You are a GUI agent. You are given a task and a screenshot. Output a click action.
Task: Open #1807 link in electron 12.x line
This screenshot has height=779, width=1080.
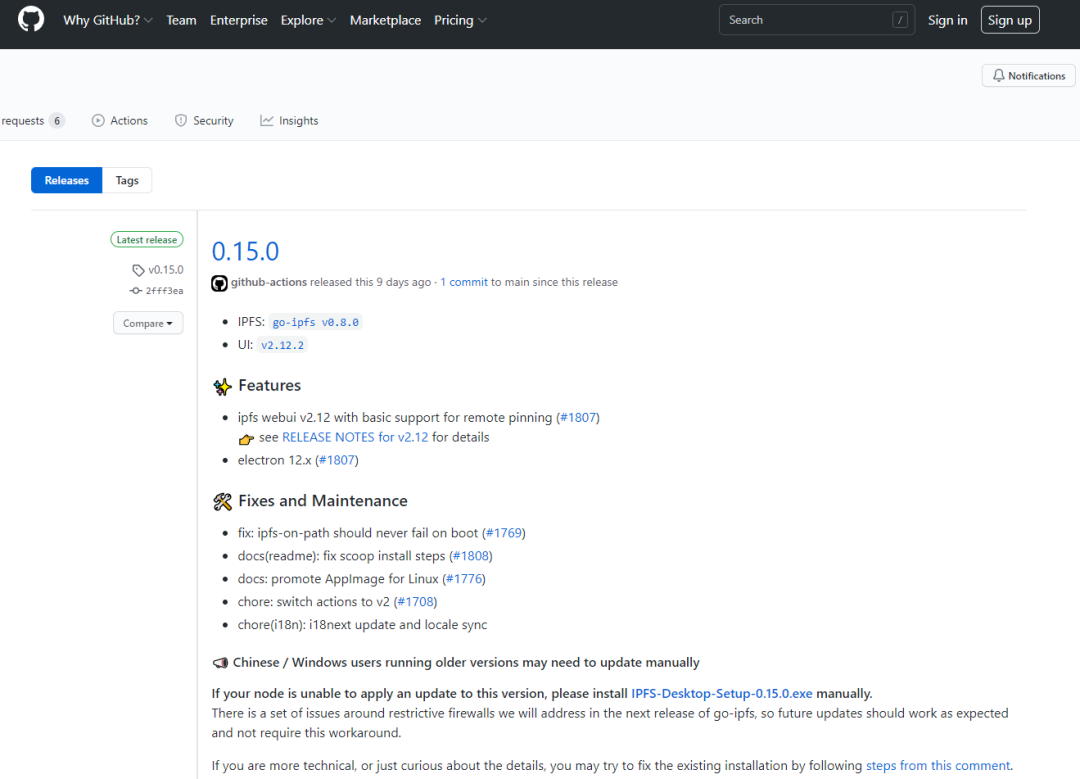pyautogui.click(x=337, y=460)
